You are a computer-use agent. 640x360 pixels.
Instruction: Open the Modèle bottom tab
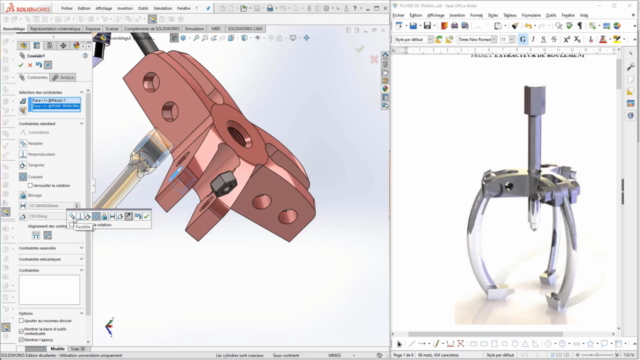coord(58,349)
